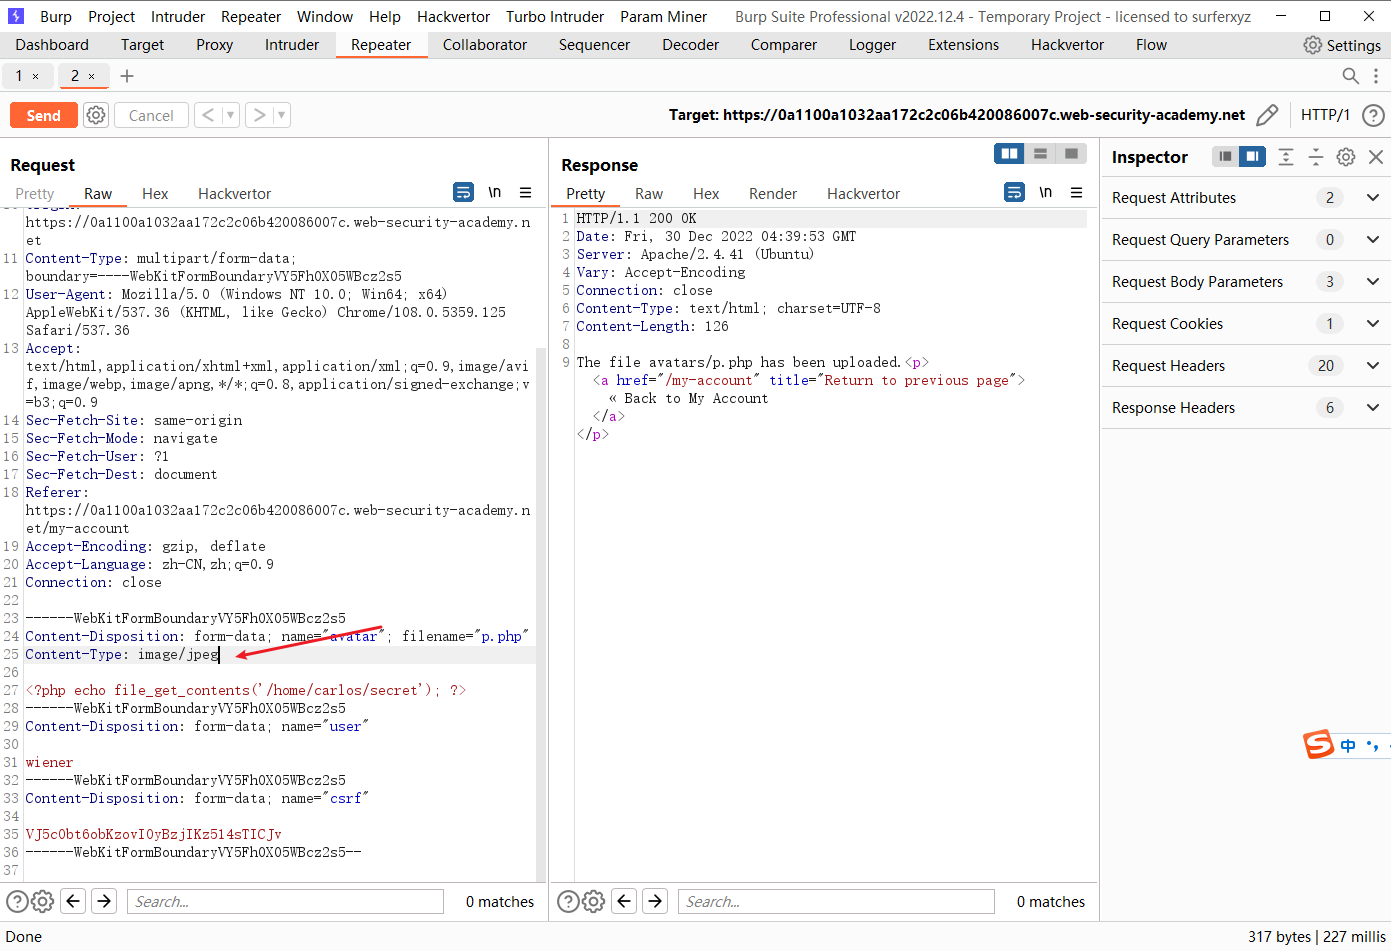Viewport: 1391px width, 951px height.
Task: Switch to Repeater tab 1
Action: [x=18, y=76]
